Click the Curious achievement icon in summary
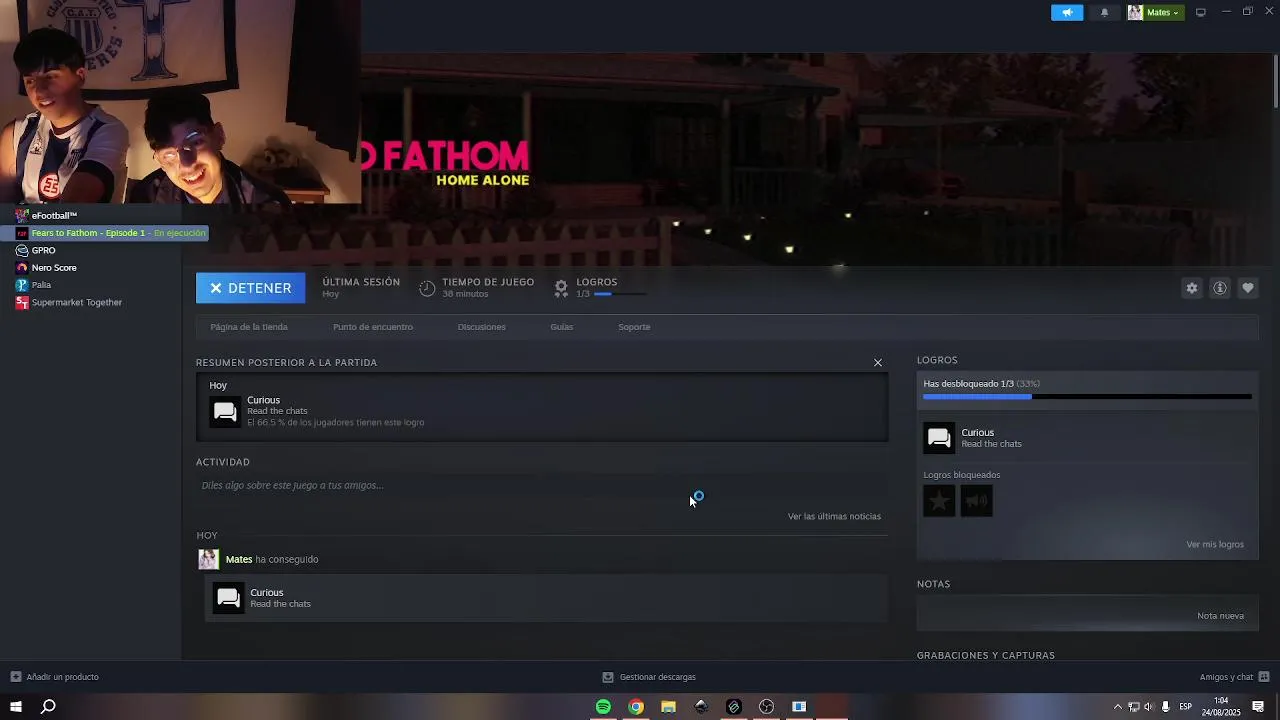 tap(225, 411)
